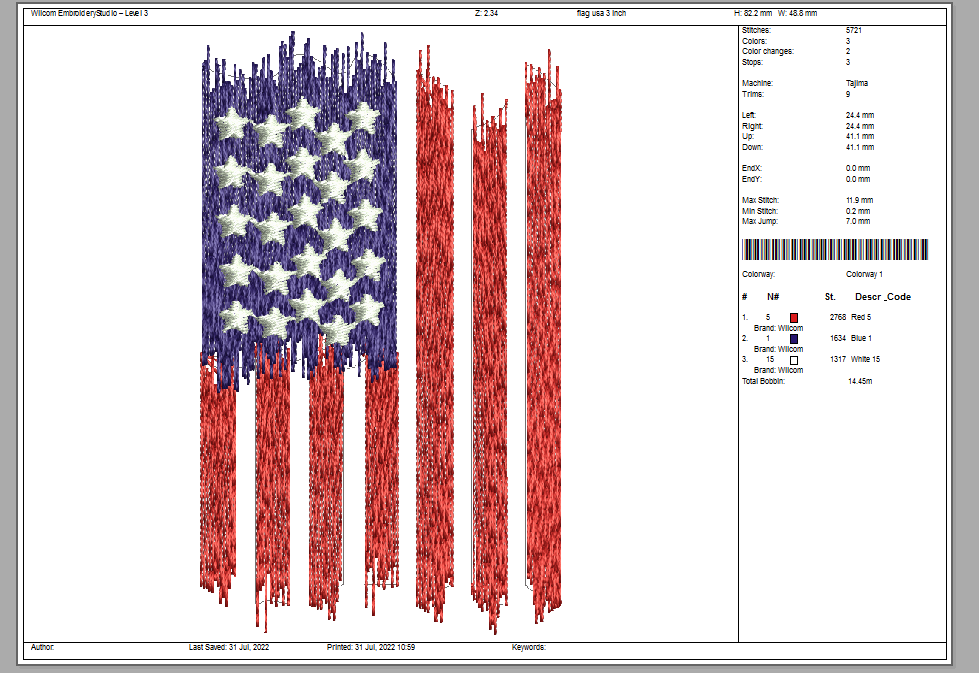Click the "N#" column header

[x=773, y=297]
